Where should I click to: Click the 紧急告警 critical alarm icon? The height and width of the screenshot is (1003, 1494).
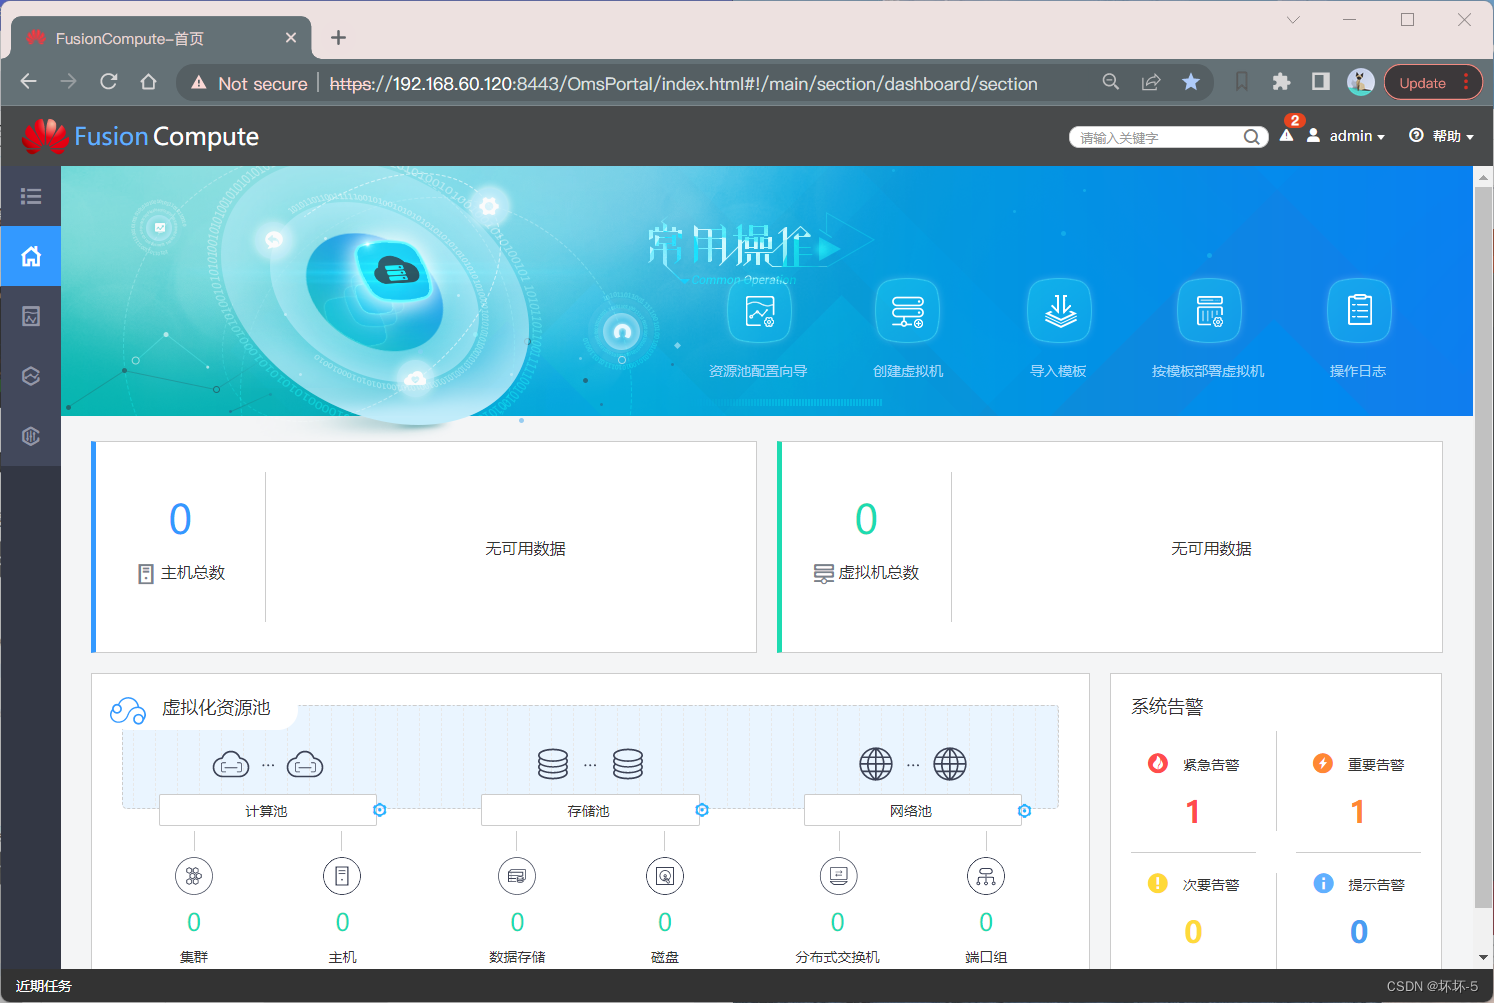click(1158, 763)
